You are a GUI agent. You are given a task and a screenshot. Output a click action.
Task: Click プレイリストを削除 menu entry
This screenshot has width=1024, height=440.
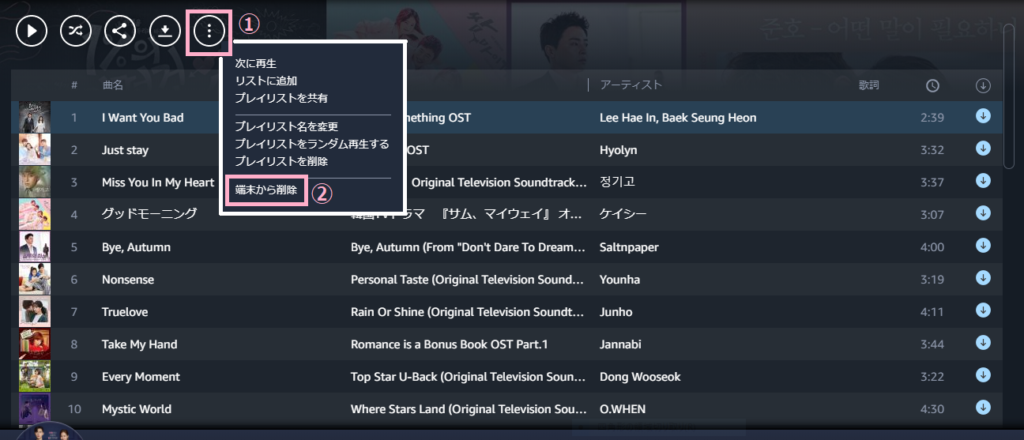(281, 161)
